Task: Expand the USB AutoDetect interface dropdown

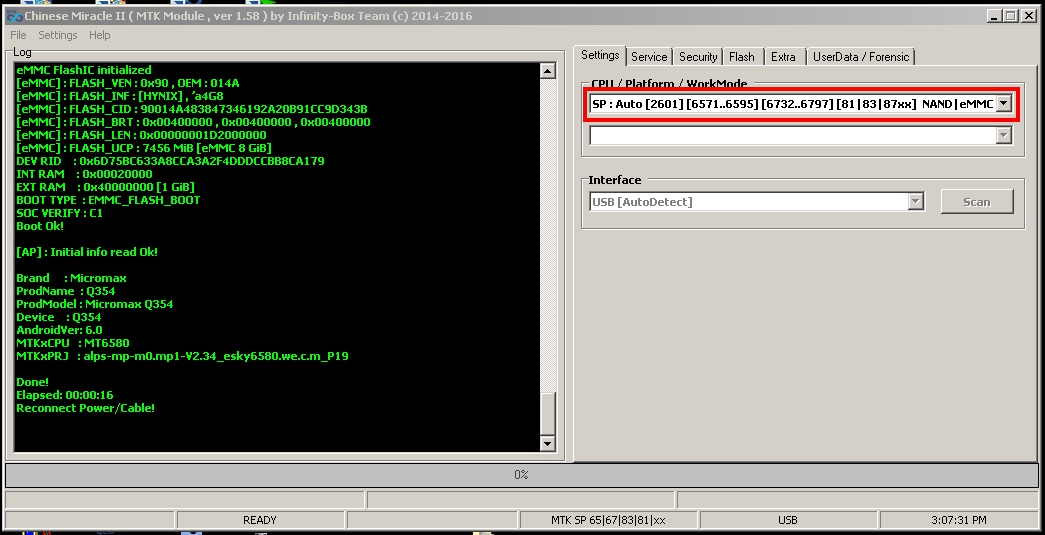Action: [916, 201]
